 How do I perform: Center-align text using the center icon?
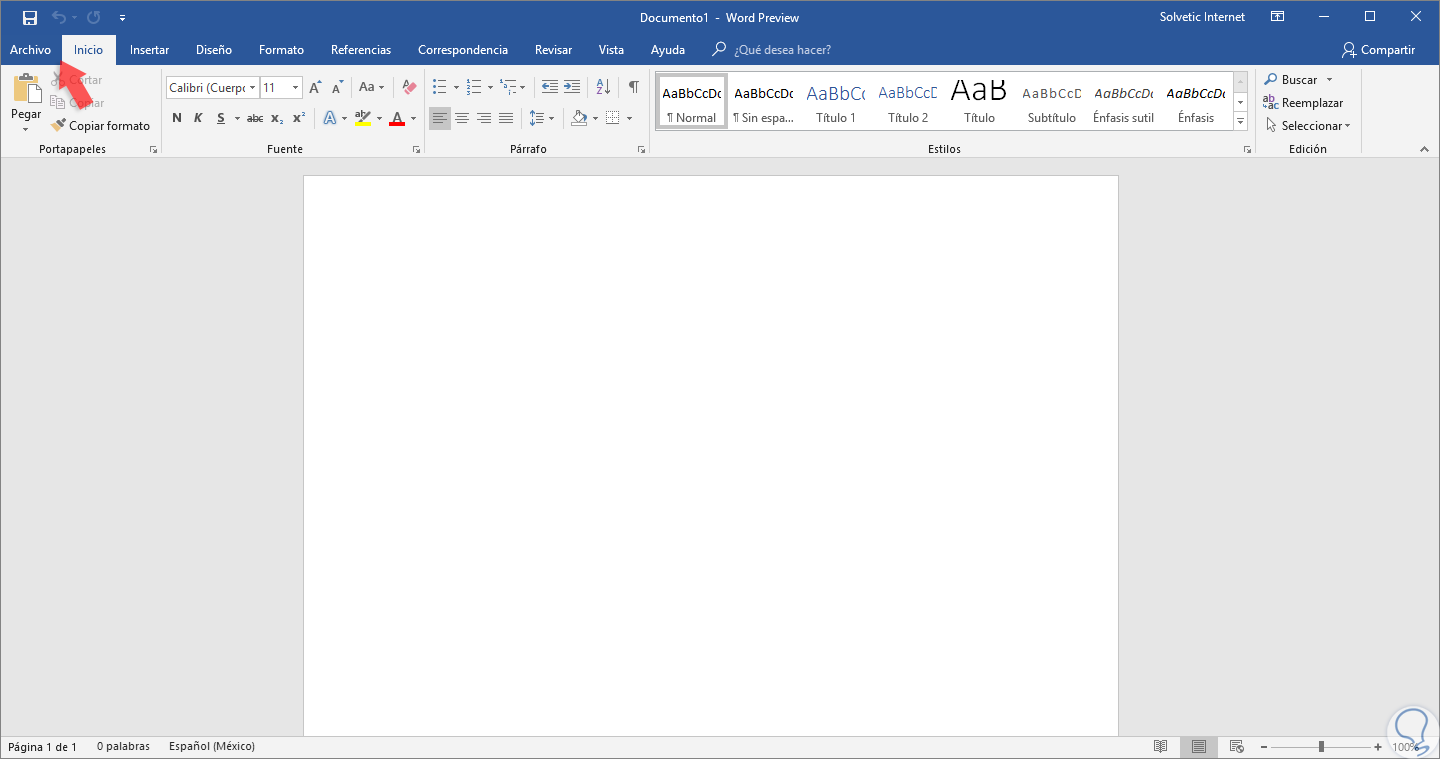(462, 118)
